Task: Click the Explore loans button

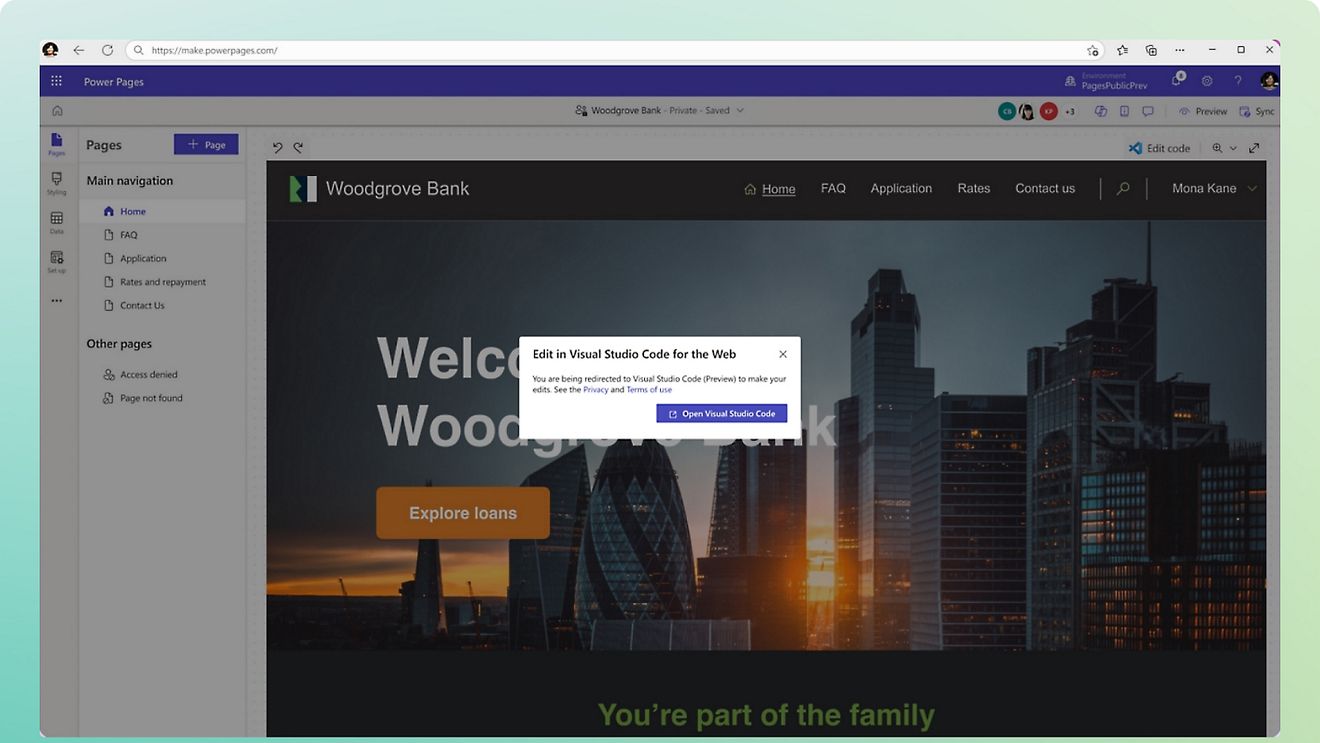Action: click(x=463, y=513)
